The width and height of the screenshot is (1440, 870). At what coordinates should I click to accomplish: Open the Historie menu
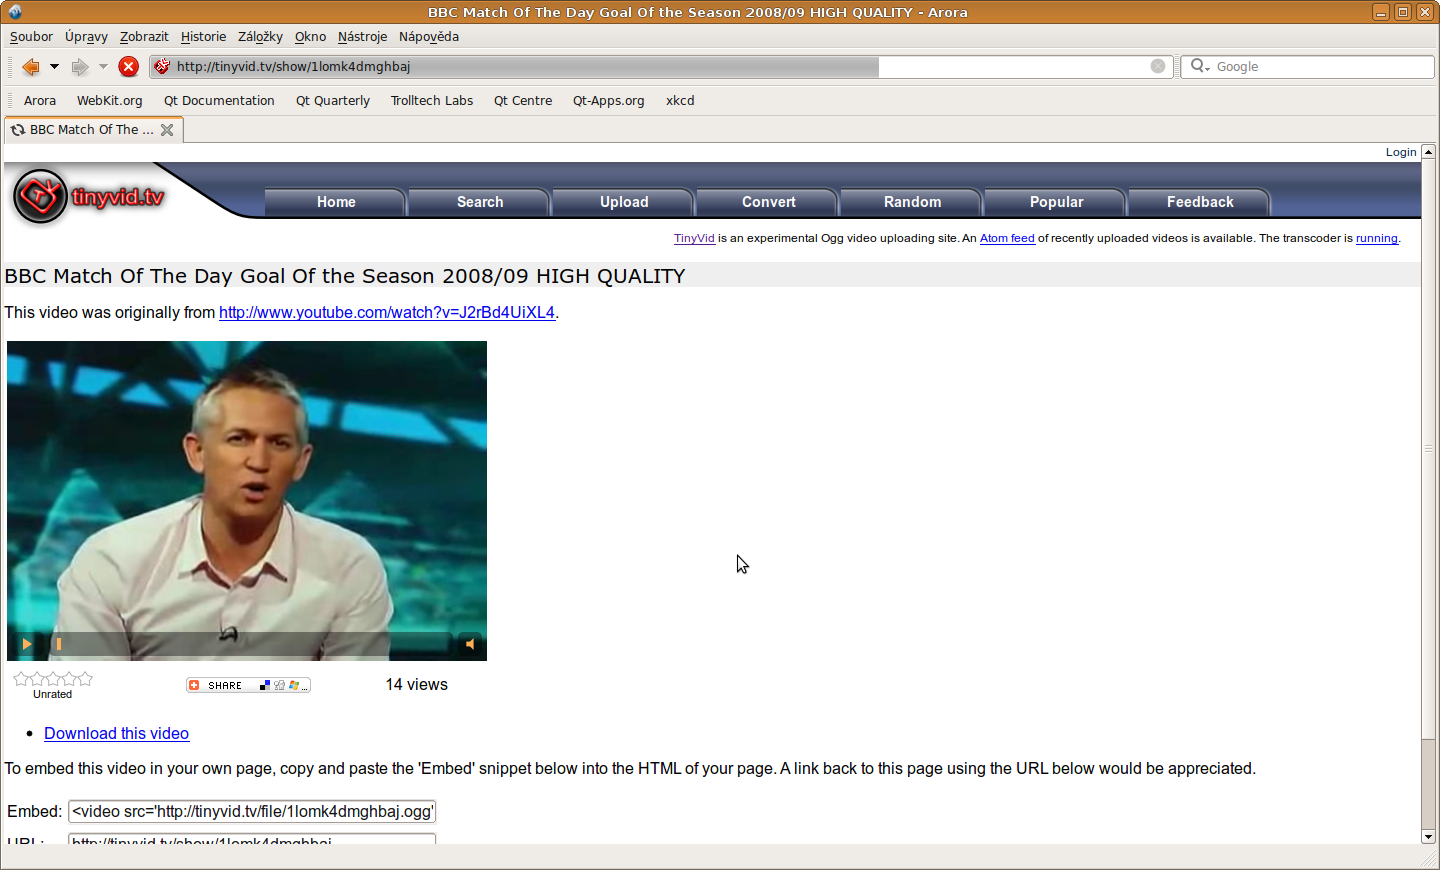click(203, 37)
